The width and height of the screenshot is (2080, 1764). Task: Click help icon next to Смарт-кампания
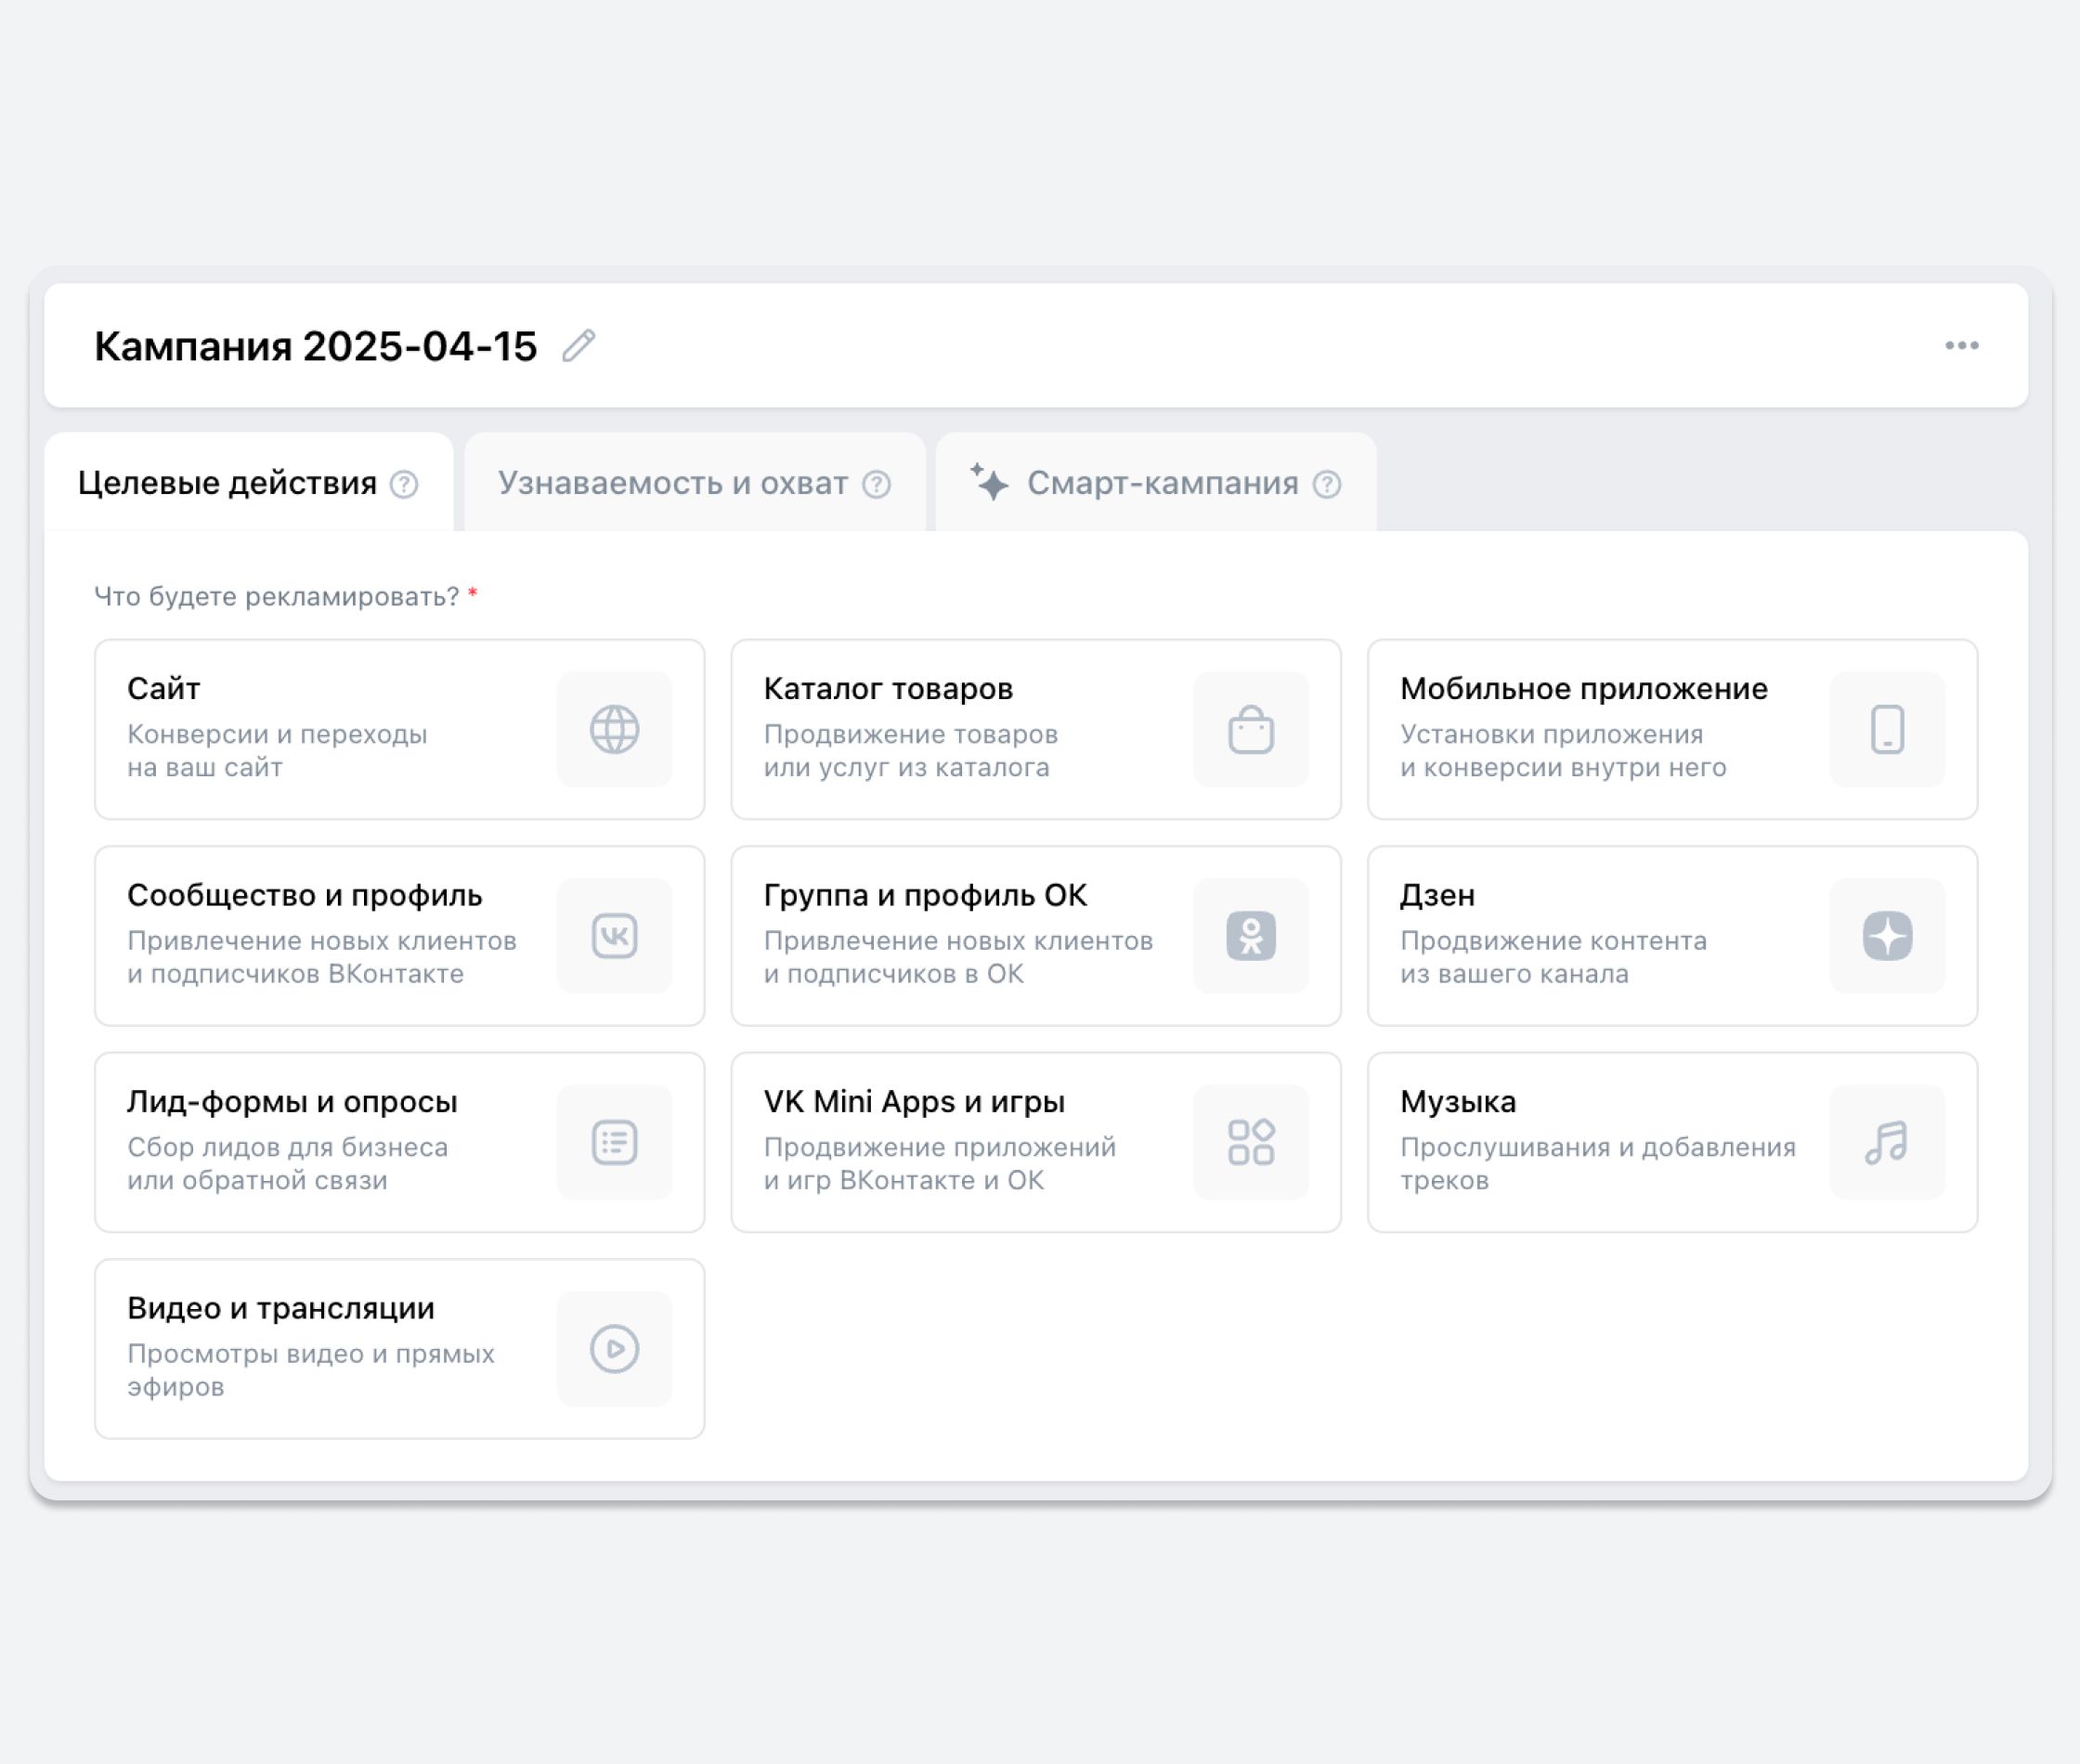click(1326, 485)
